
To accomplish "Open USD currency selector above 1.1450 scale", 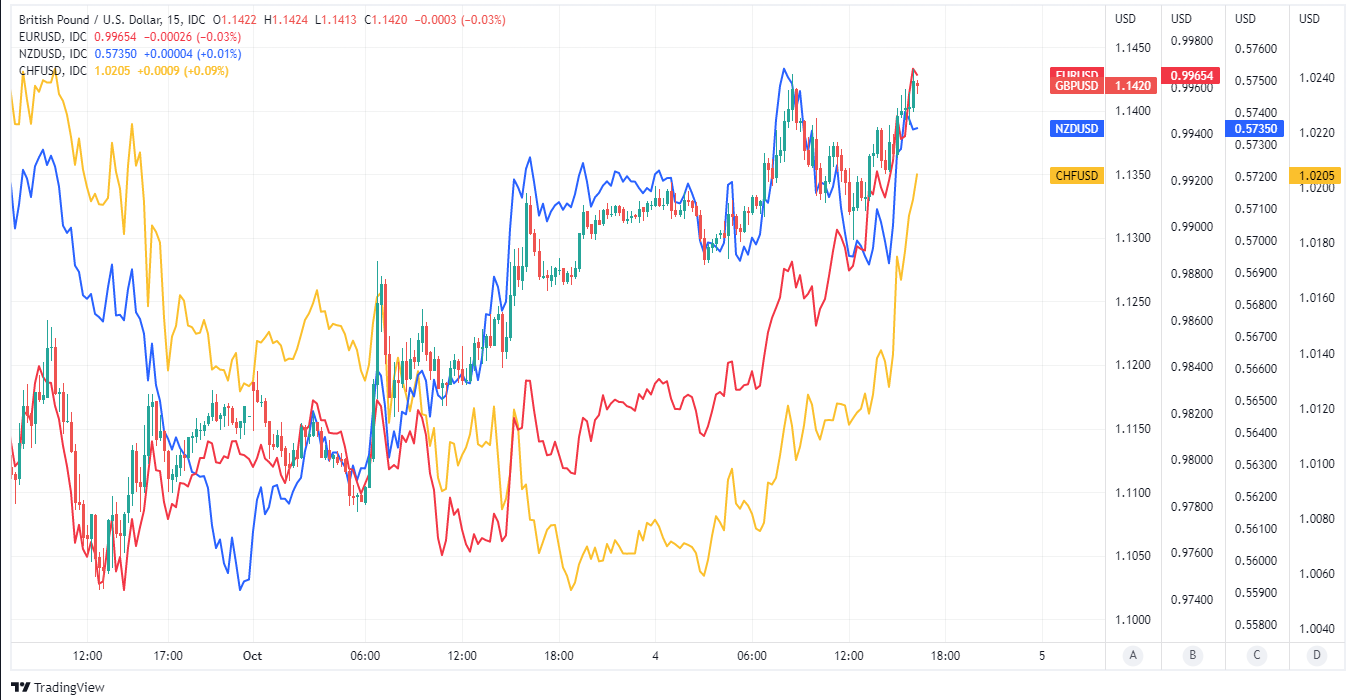I will 1126,19.
